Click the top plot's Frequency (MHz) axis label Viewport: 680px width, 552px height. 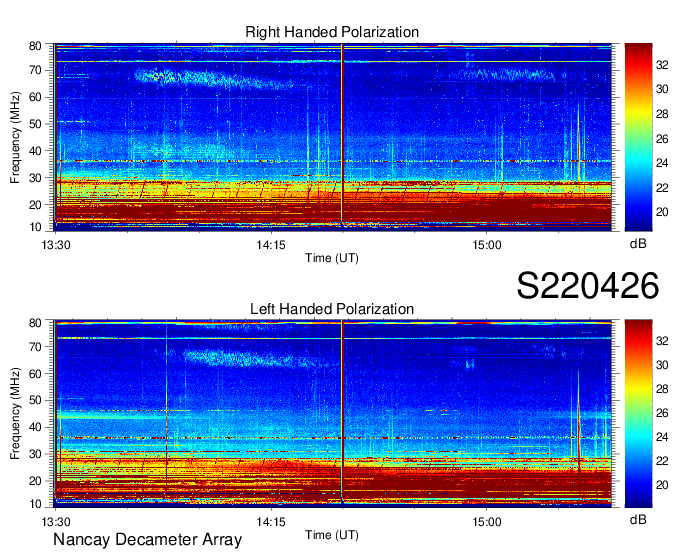point(15,137)
